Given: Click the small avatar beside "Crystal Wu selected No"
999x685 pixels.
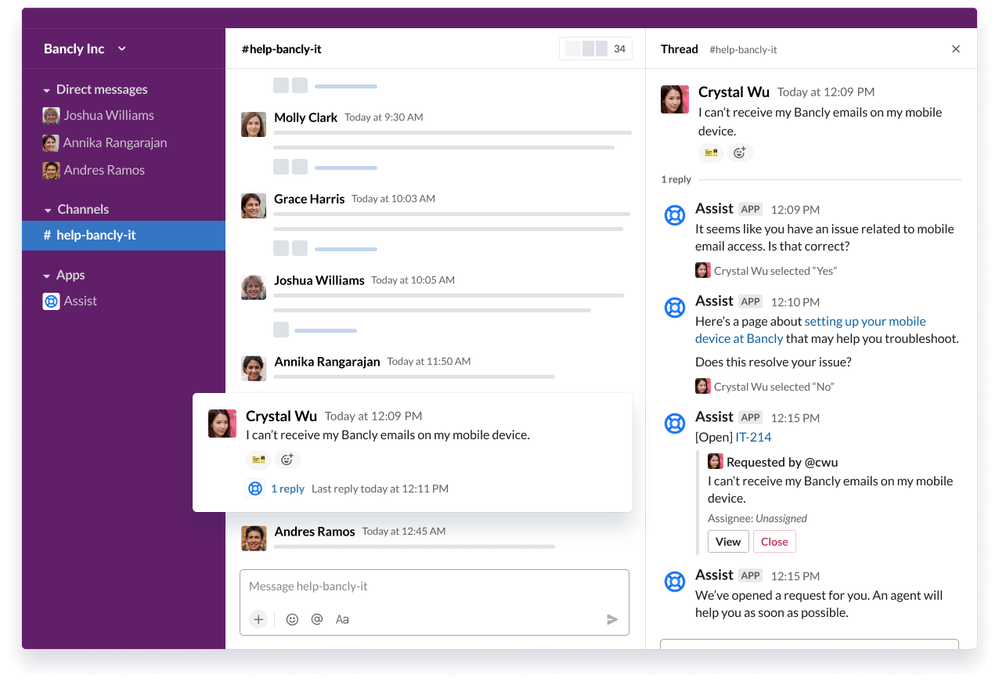Looking at the screenshot, I should [702, 386].
